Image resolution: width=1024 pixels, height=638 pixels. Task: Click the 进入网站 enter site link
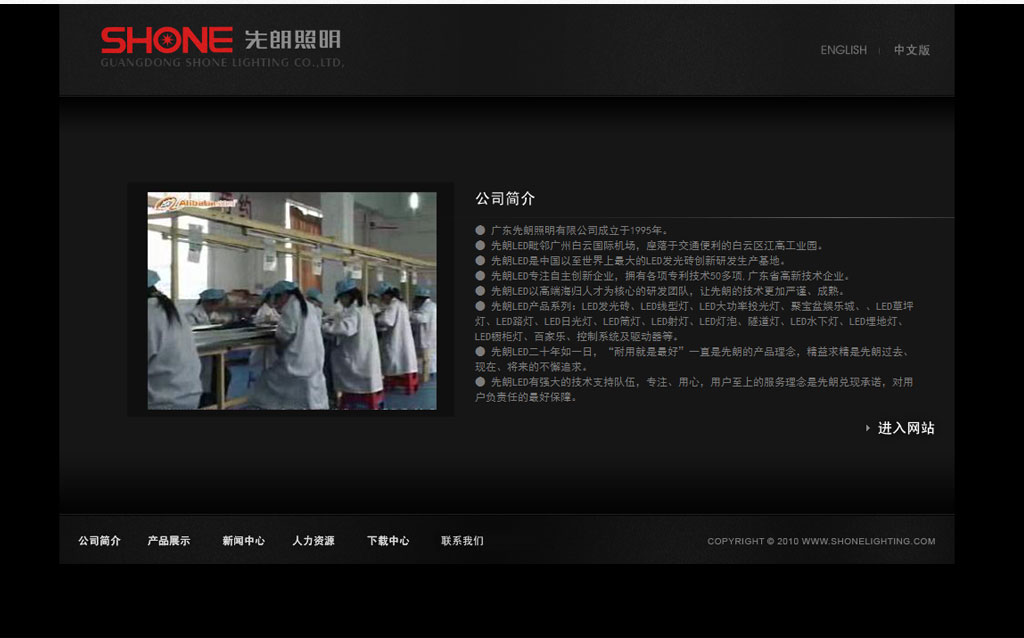[906, 428]
